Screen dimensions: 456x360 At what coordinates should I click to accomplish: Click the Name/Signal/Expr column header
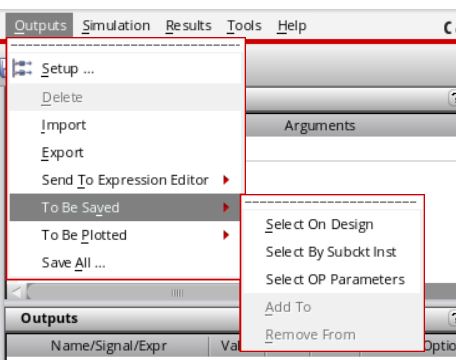click(109, 346)
